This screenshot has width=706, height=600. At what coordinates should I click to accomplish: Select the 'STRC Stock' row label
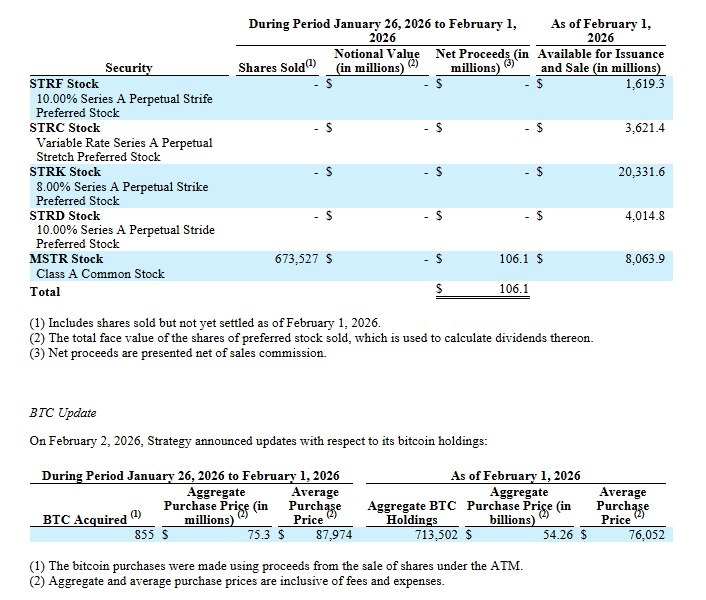pos(65,128)
